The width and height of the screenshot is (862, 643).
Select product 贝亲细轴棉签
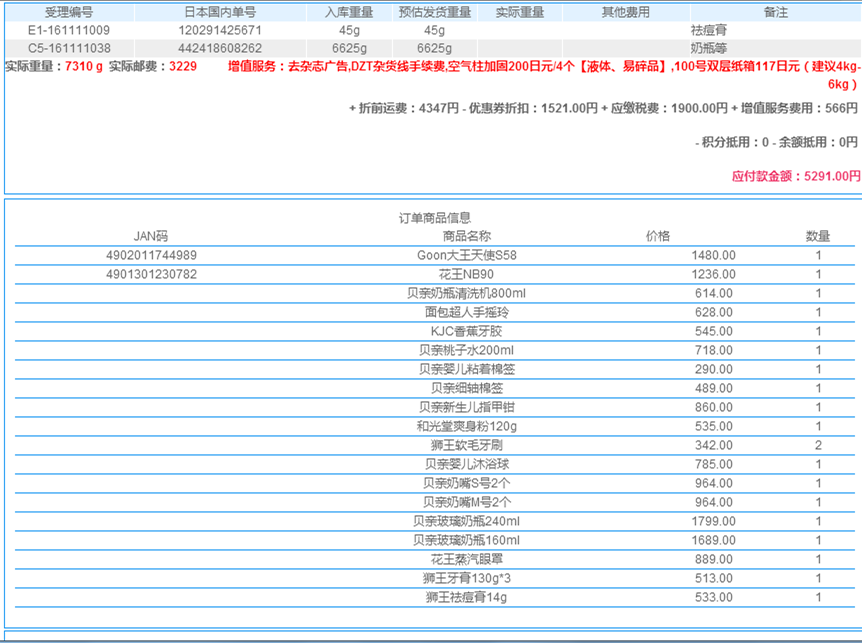point(467,389)
